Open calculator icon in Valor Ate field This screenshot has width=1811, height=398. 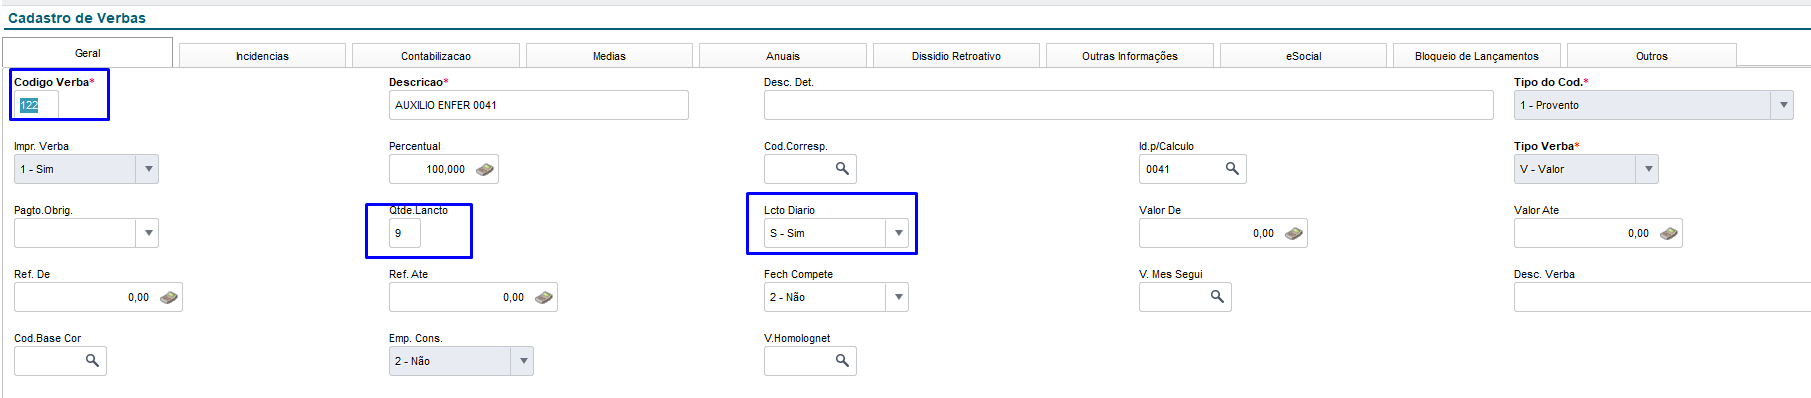pos(1669,233)
